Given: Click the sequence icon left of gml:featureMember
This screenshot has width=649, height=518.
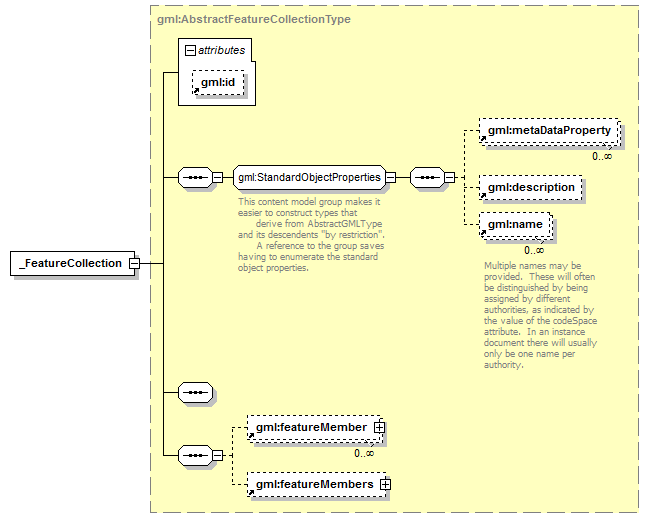Looking at the screenshot, I should click(x=193, y=456).
